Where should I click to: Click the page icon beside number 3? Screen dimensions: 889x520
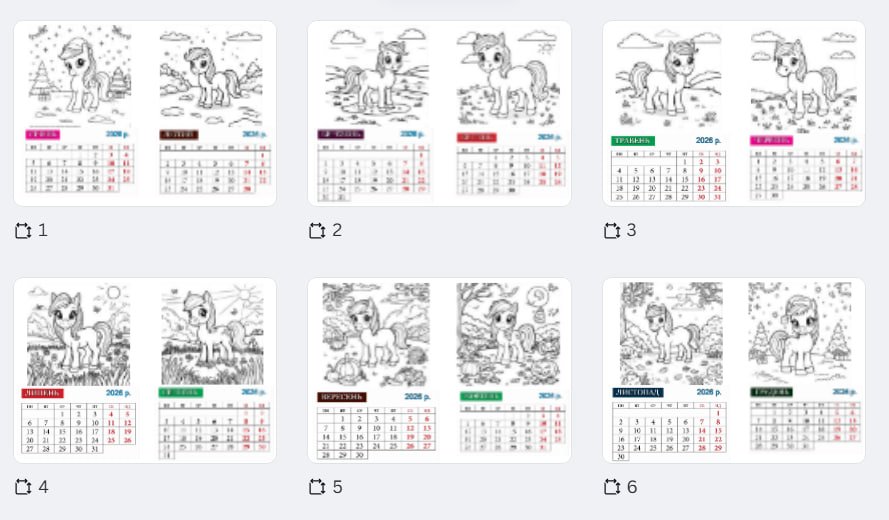click(x=612, y=231)
